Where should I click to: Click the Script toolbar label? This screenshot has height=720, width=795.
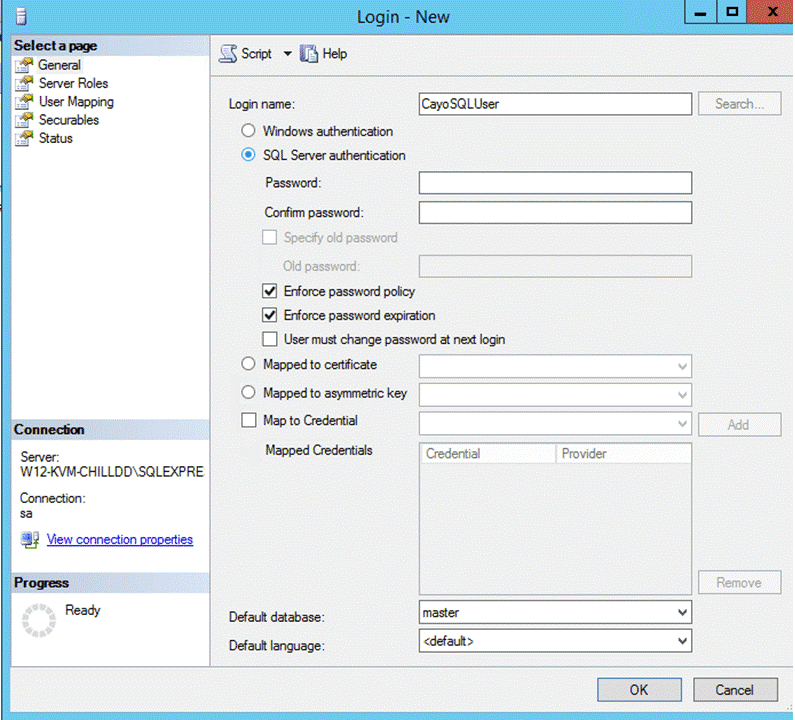click(257, 53)
